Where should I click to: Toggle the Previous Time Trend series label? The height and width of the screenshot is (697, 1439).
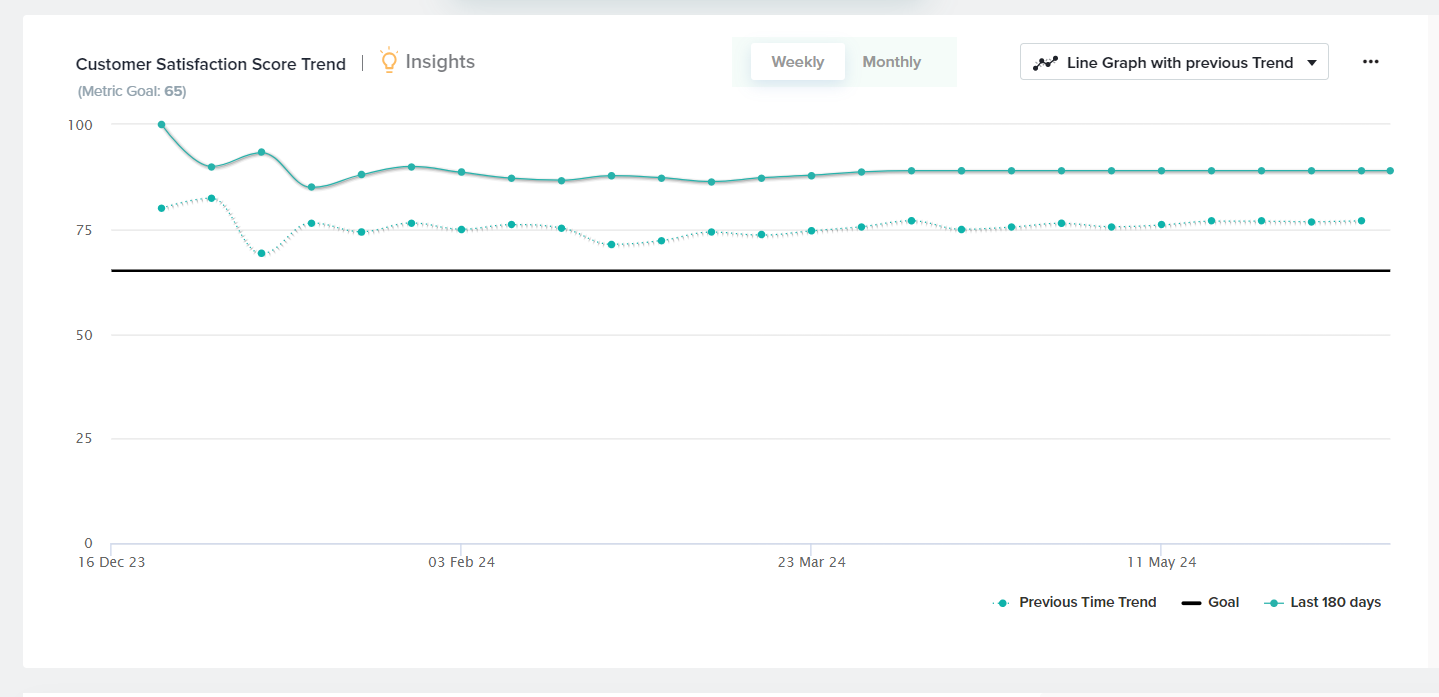click(x=1087, y=602)
